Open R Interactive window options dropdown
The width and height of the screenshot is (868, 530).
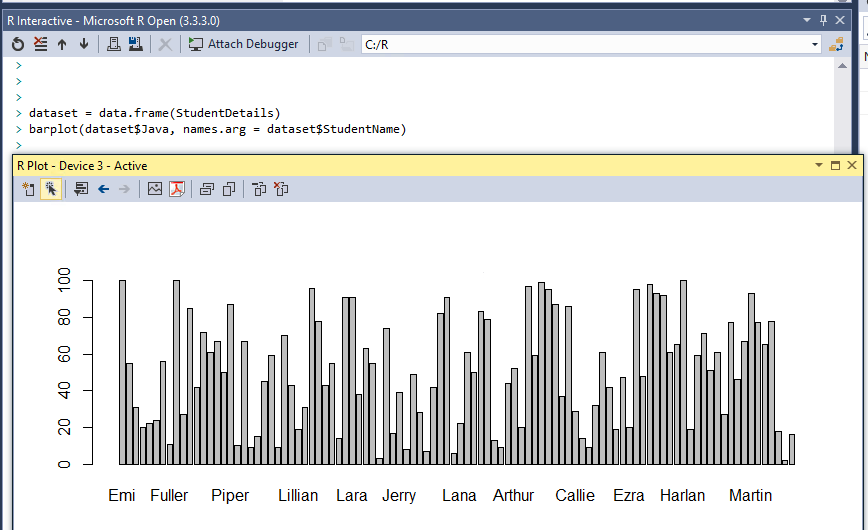pyautogui.click(x=807, y=20)
